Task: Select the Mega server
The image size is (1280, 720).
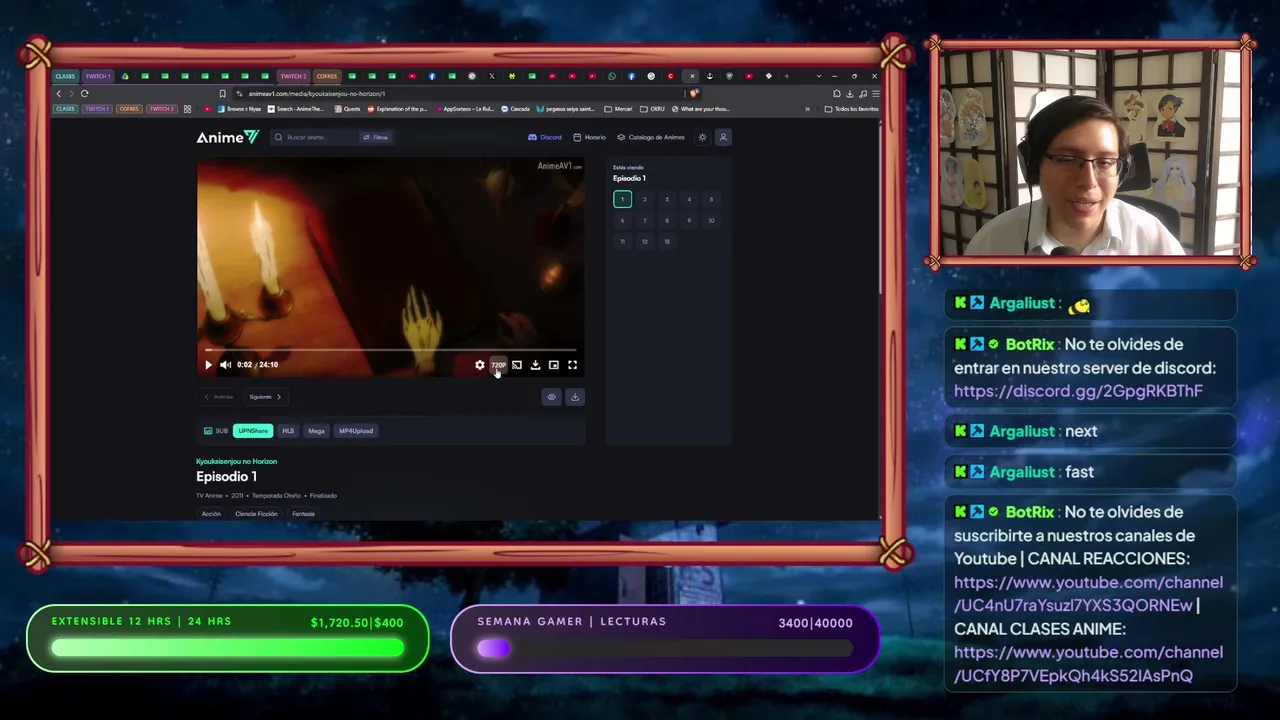Action: [316, 431]
